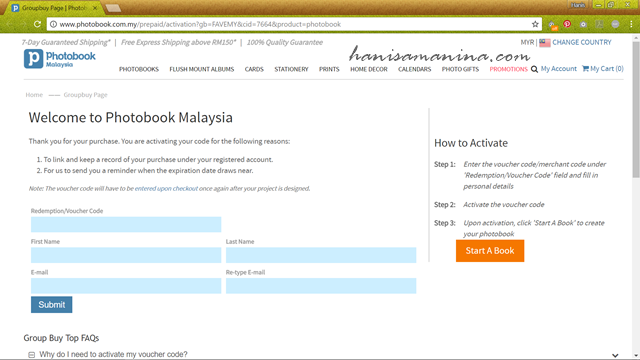This screenshot has height=360, width=640.
Task: Click the Photobook Malaysia logo
Action: (x=60, y=59)
